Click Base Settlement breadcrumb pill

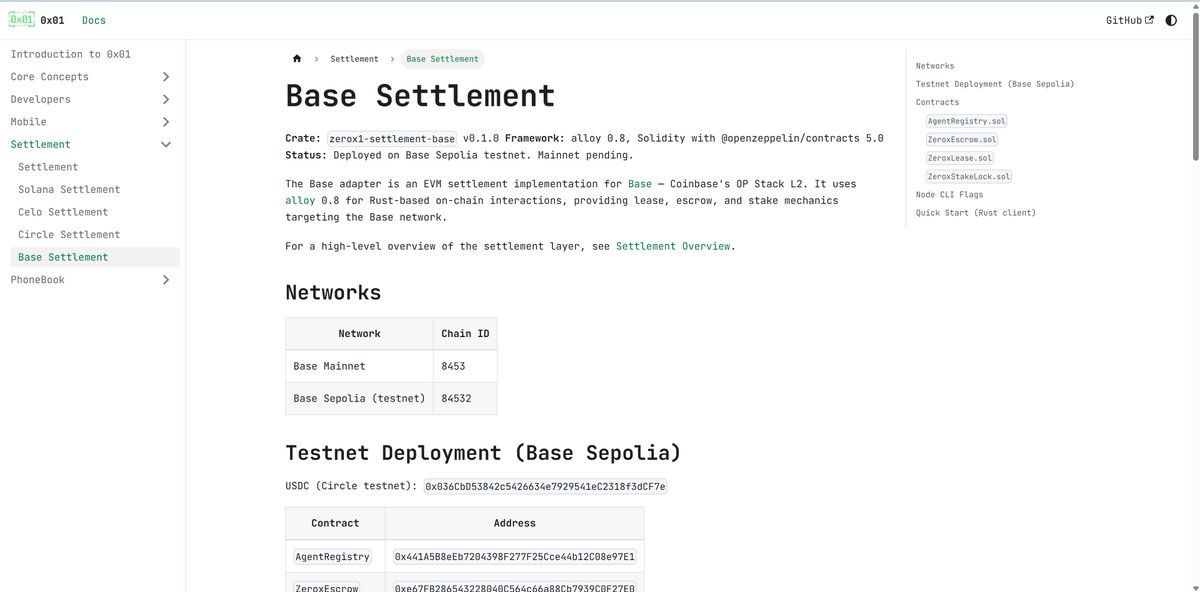(443, 59)
